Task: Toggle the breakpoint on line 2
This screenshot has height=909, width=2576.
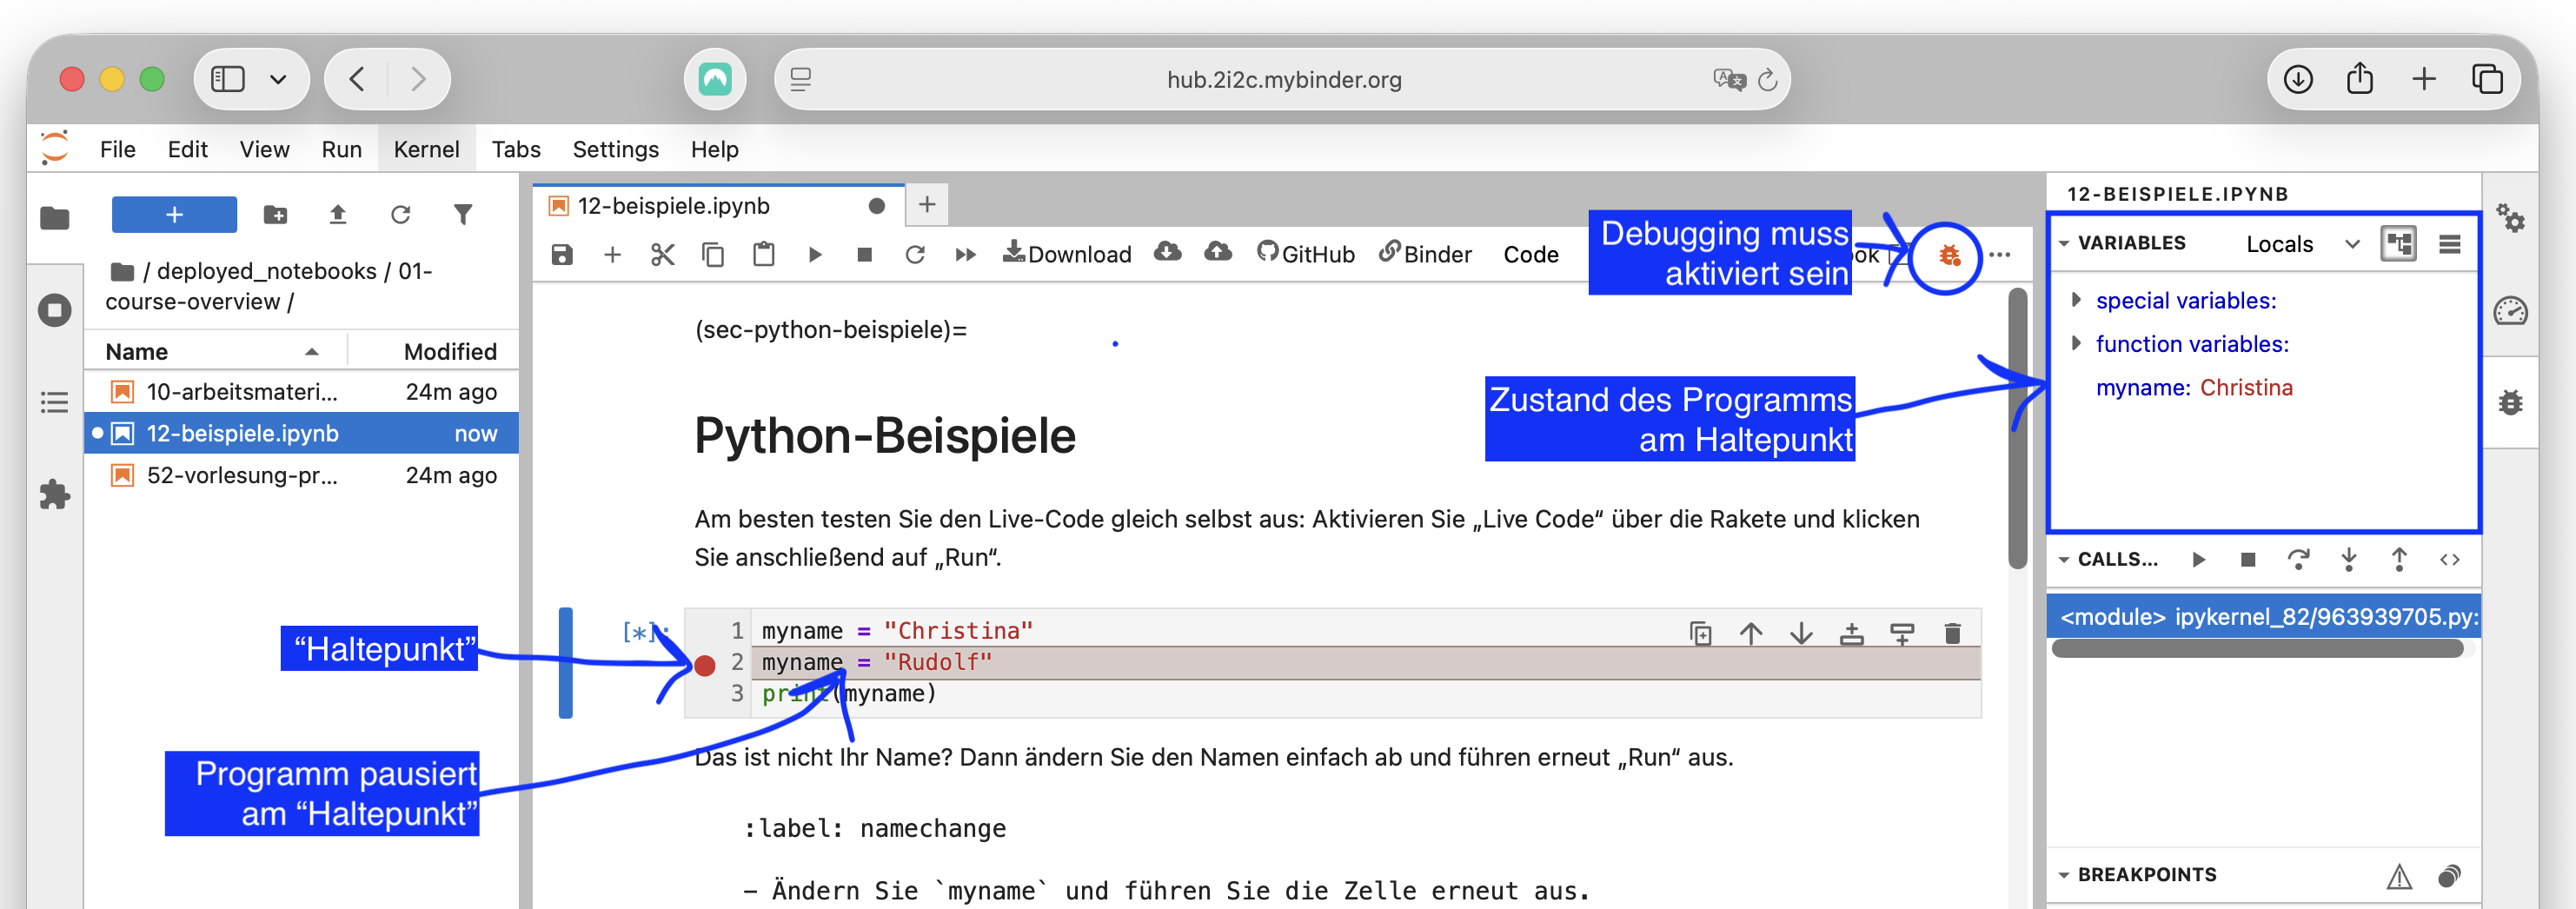Action: pyautogui.click(x=705, y=665)
